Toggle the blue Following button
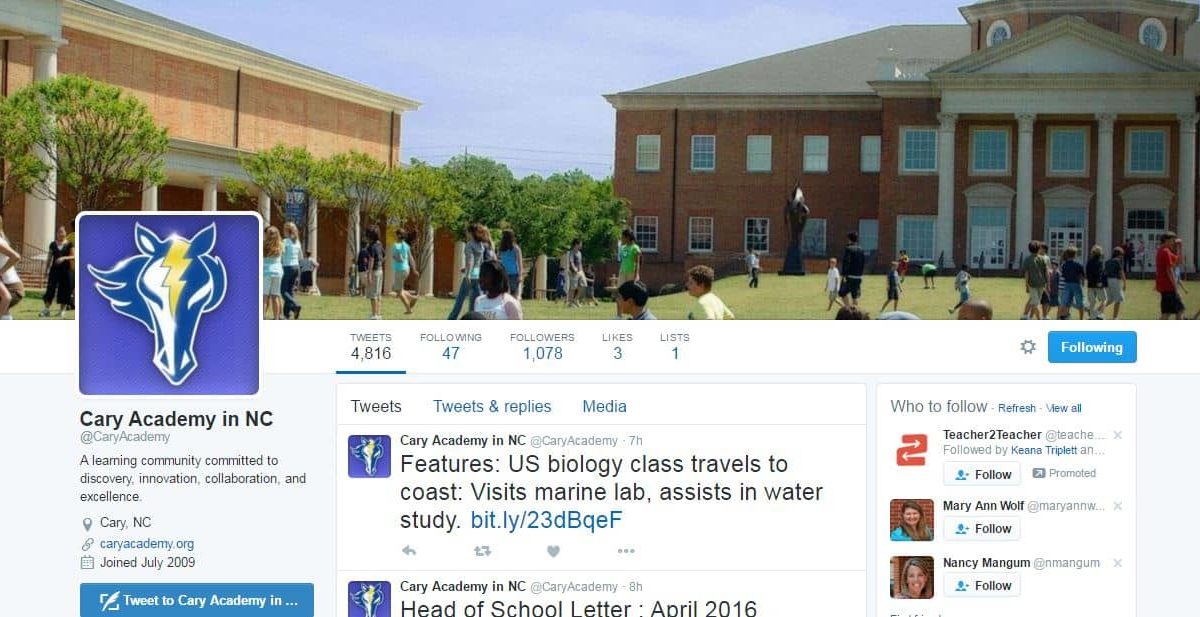The width and height of the screenshot is (1200, 617). [x=1092, y=347]
